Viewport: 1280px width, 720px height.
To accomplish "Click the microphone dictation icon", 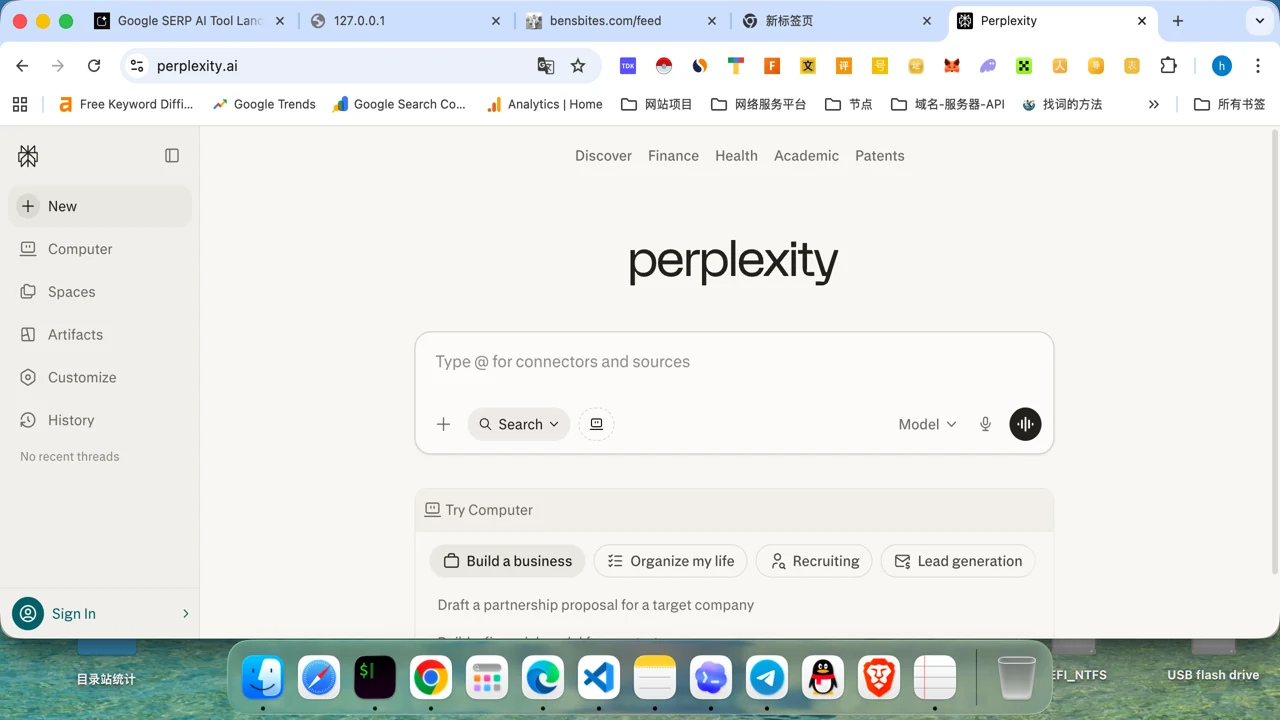I will (985, 424).
